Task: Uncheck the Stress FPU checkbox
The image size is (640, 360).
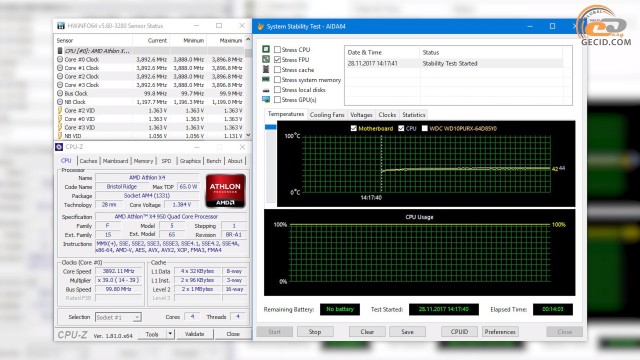Action: [x=277, y=60]
